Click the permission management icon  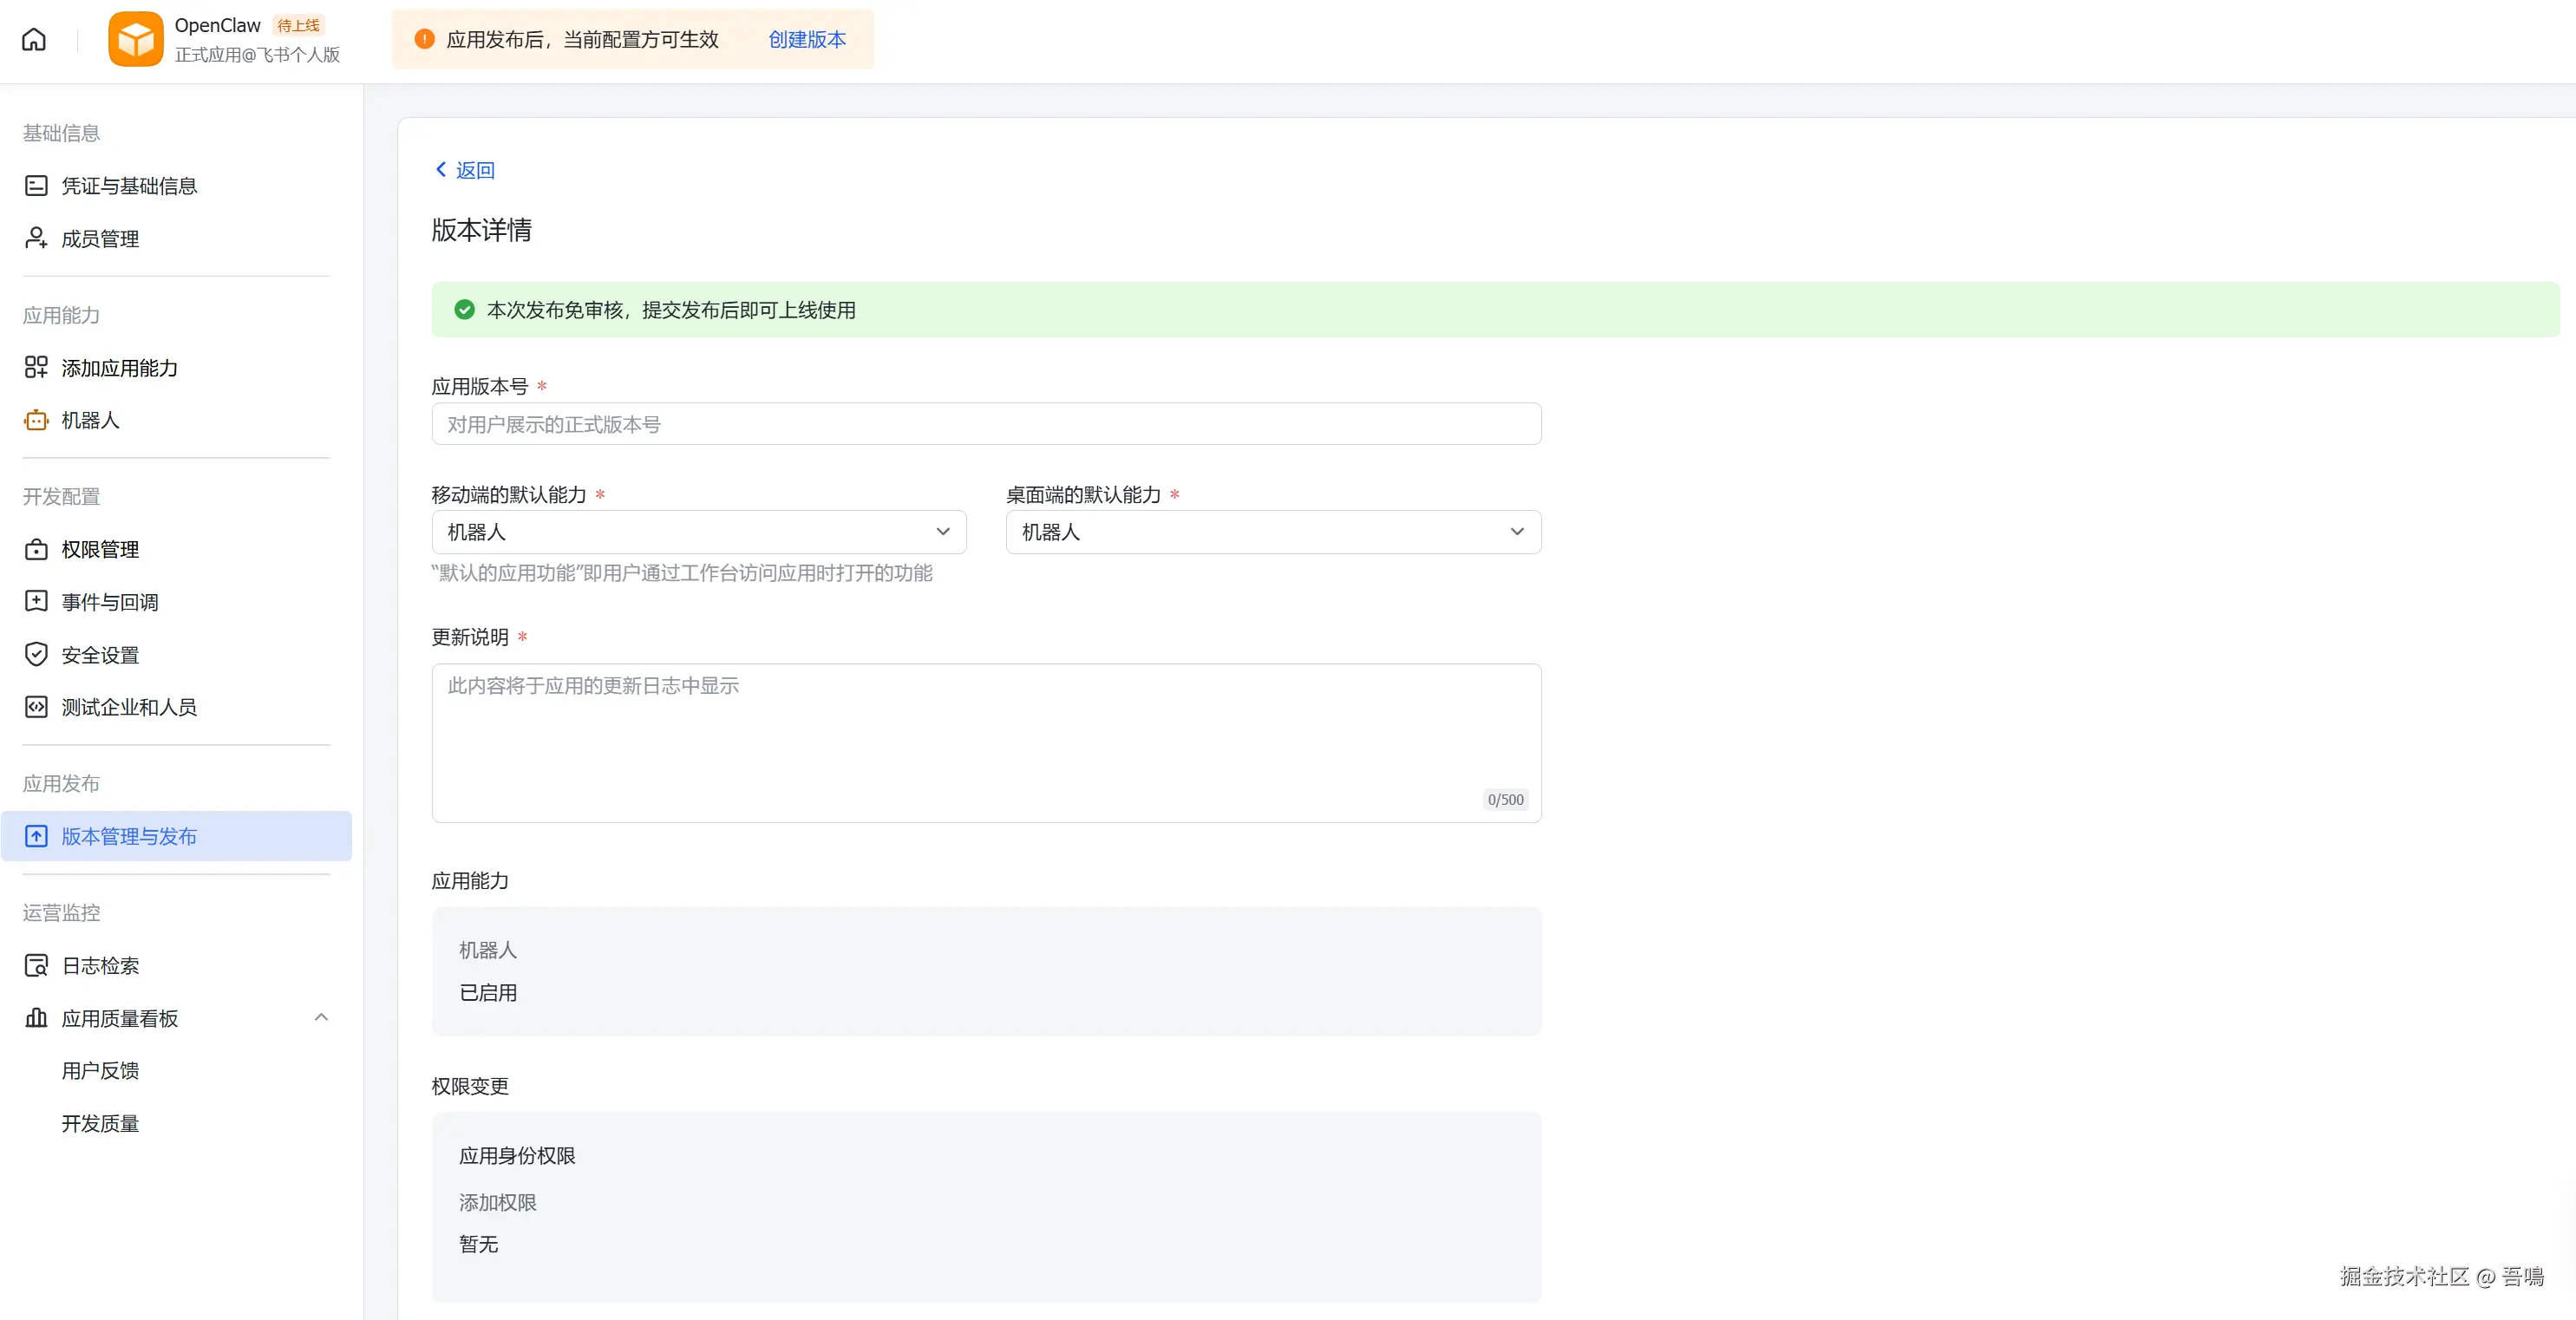(x=36, y=549)
